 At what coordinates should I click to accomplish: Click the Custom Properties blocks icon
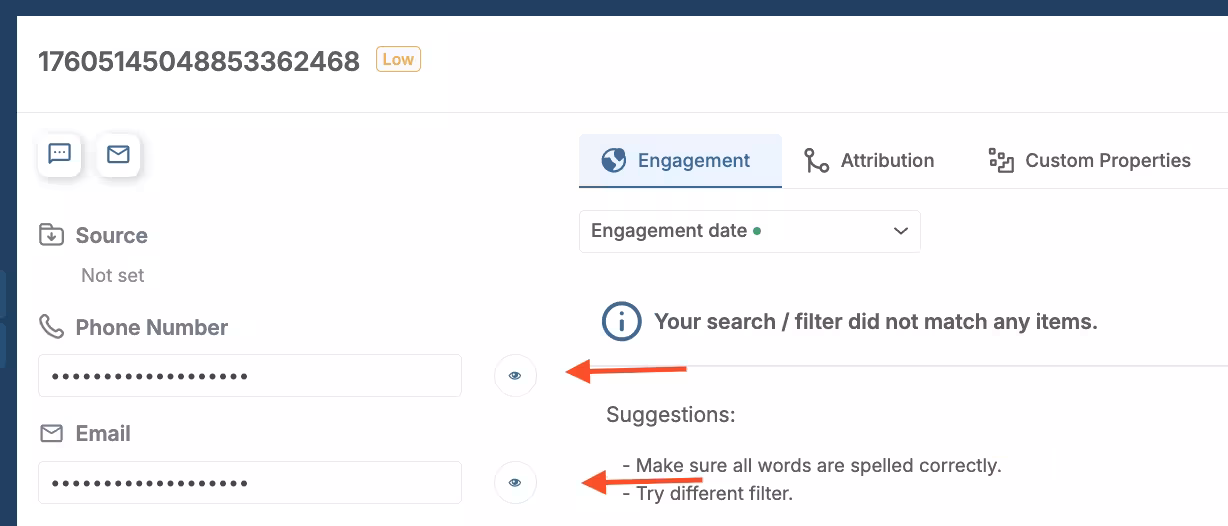1001,160
